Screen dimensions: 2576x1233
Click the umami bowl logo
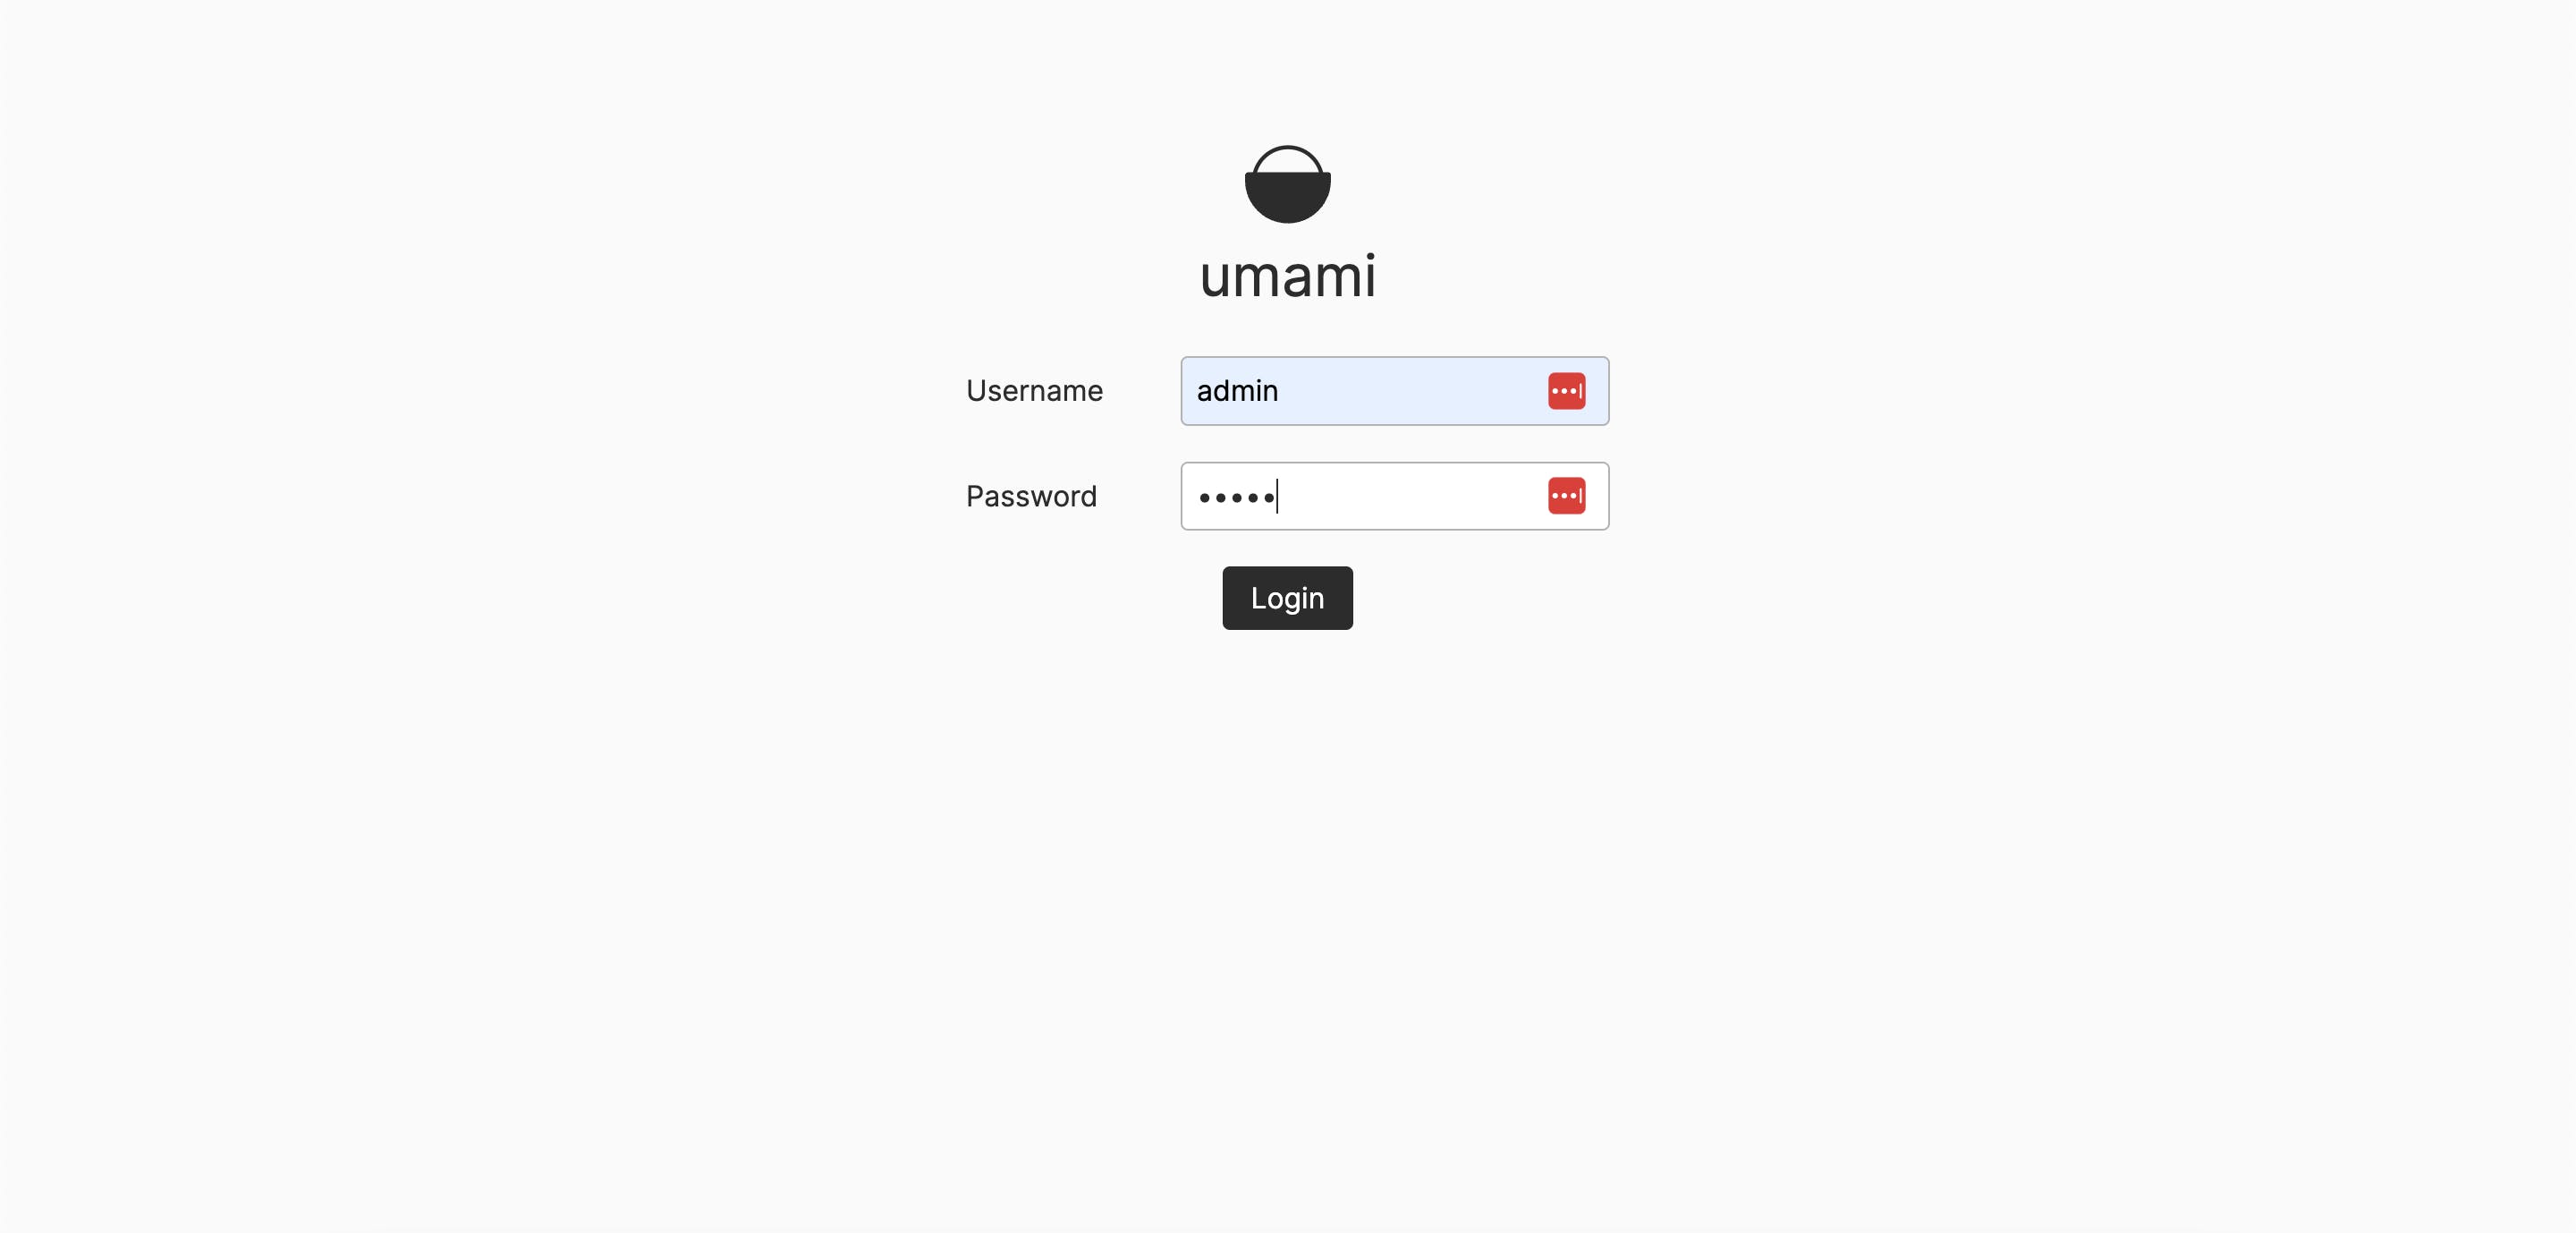[x=1287, y=185]
